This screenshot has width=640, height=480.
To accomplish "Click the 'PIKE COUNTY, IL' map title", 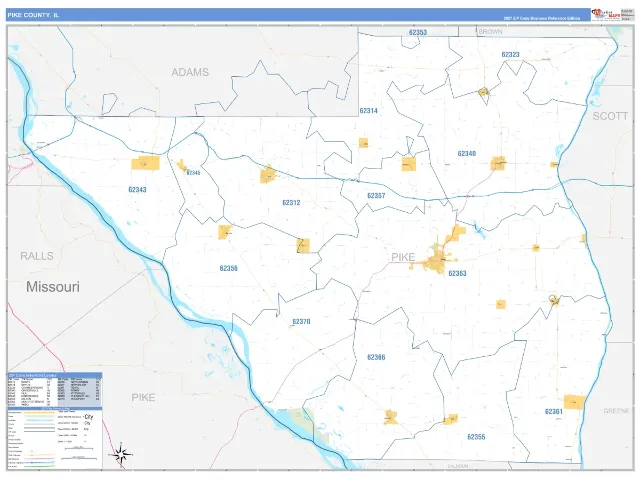I will click(x=33, y=15).
